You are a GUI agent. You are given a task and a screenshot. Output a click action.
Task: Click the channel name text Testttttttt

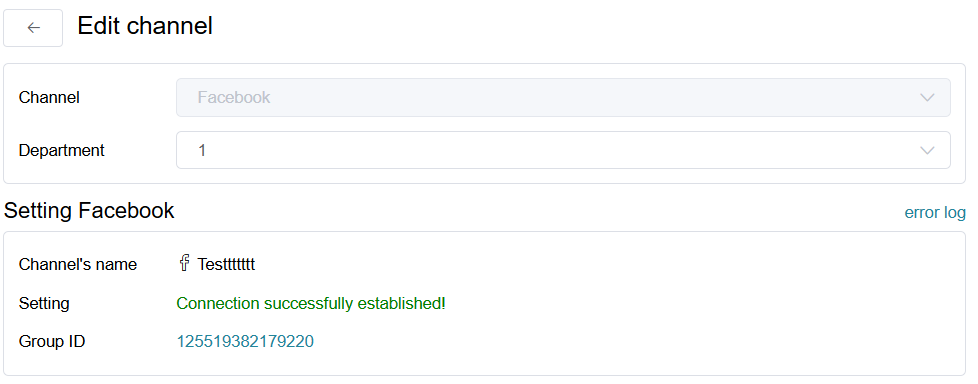(x=226, y=264)
